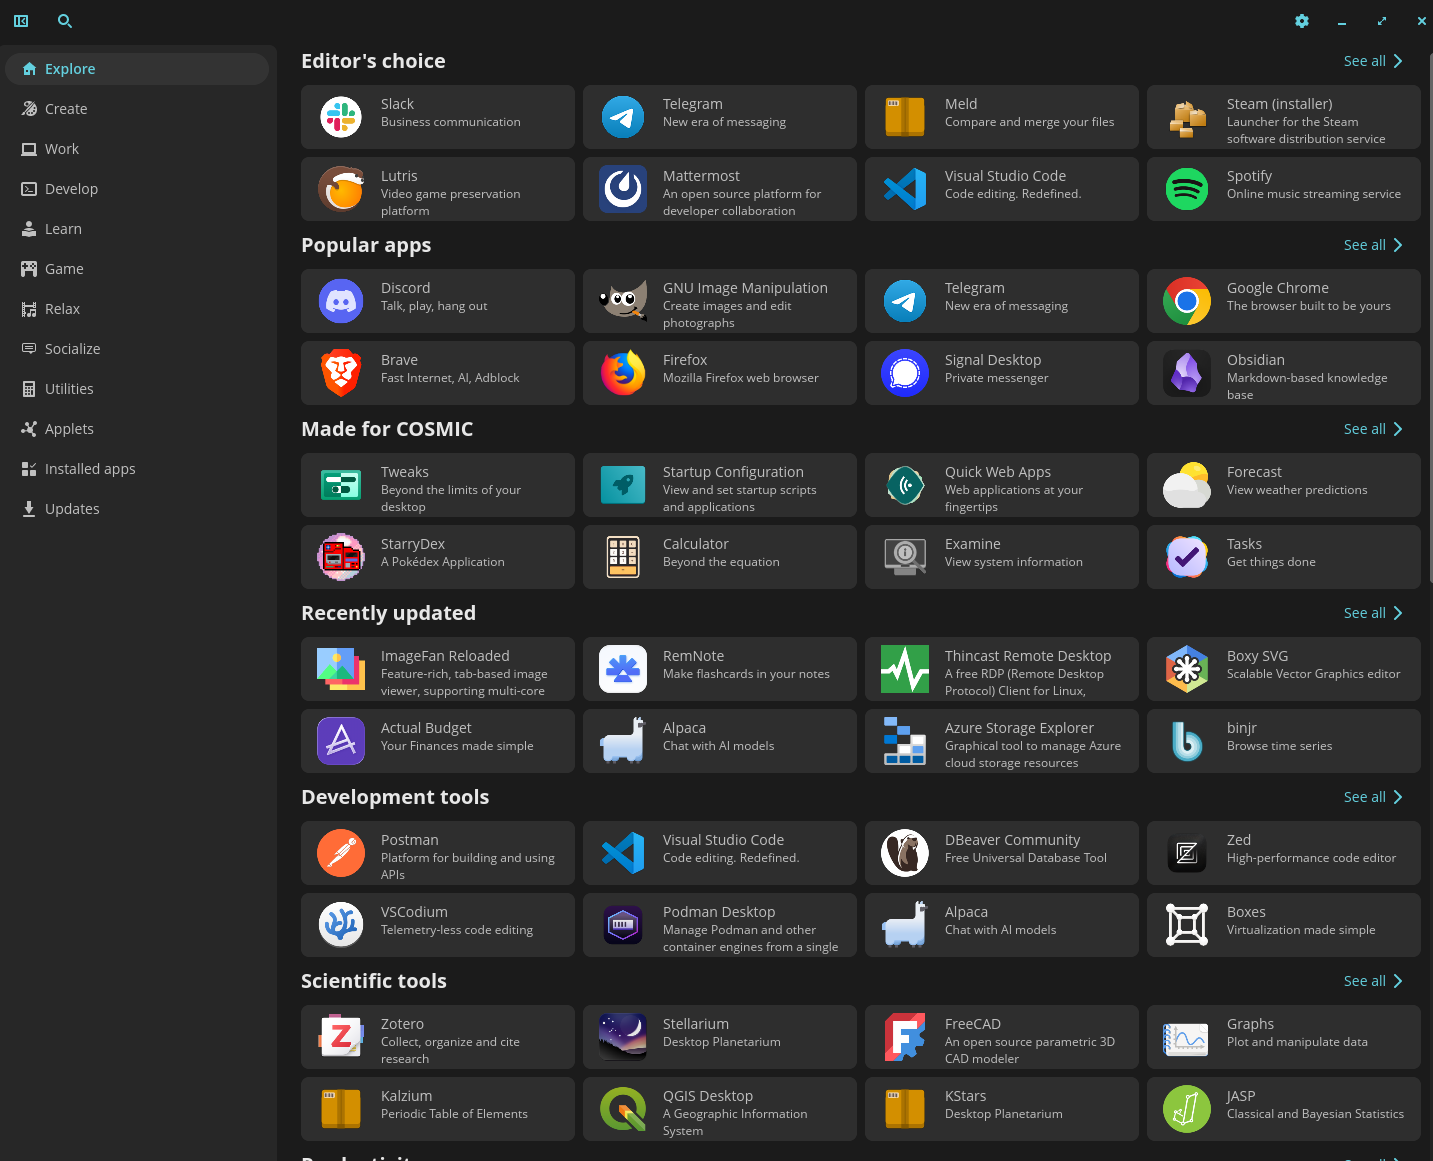The height and width of the screenshot is (1161, 1433).
Task: Open the Spotify app icon
Action: [1186, 189]
